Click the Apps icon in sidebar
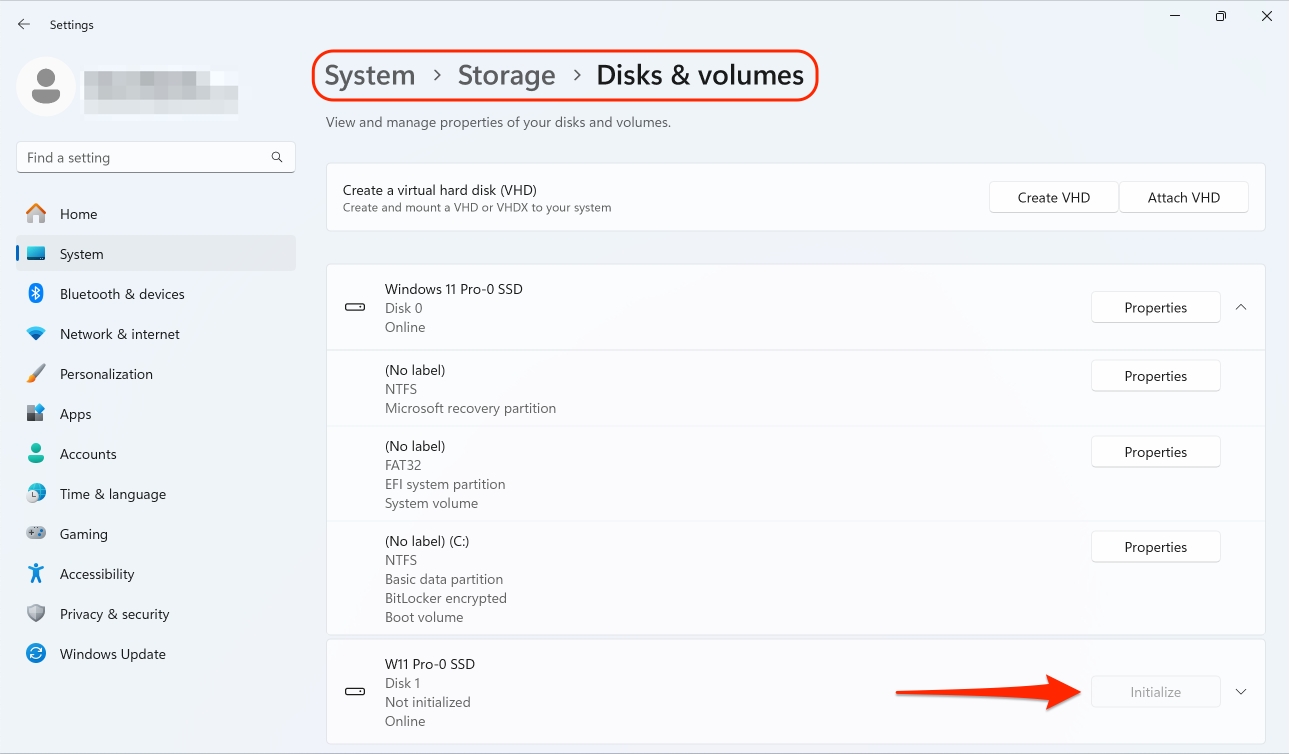The width and height of the screenshot is (1289, 754). pos(36,414)
